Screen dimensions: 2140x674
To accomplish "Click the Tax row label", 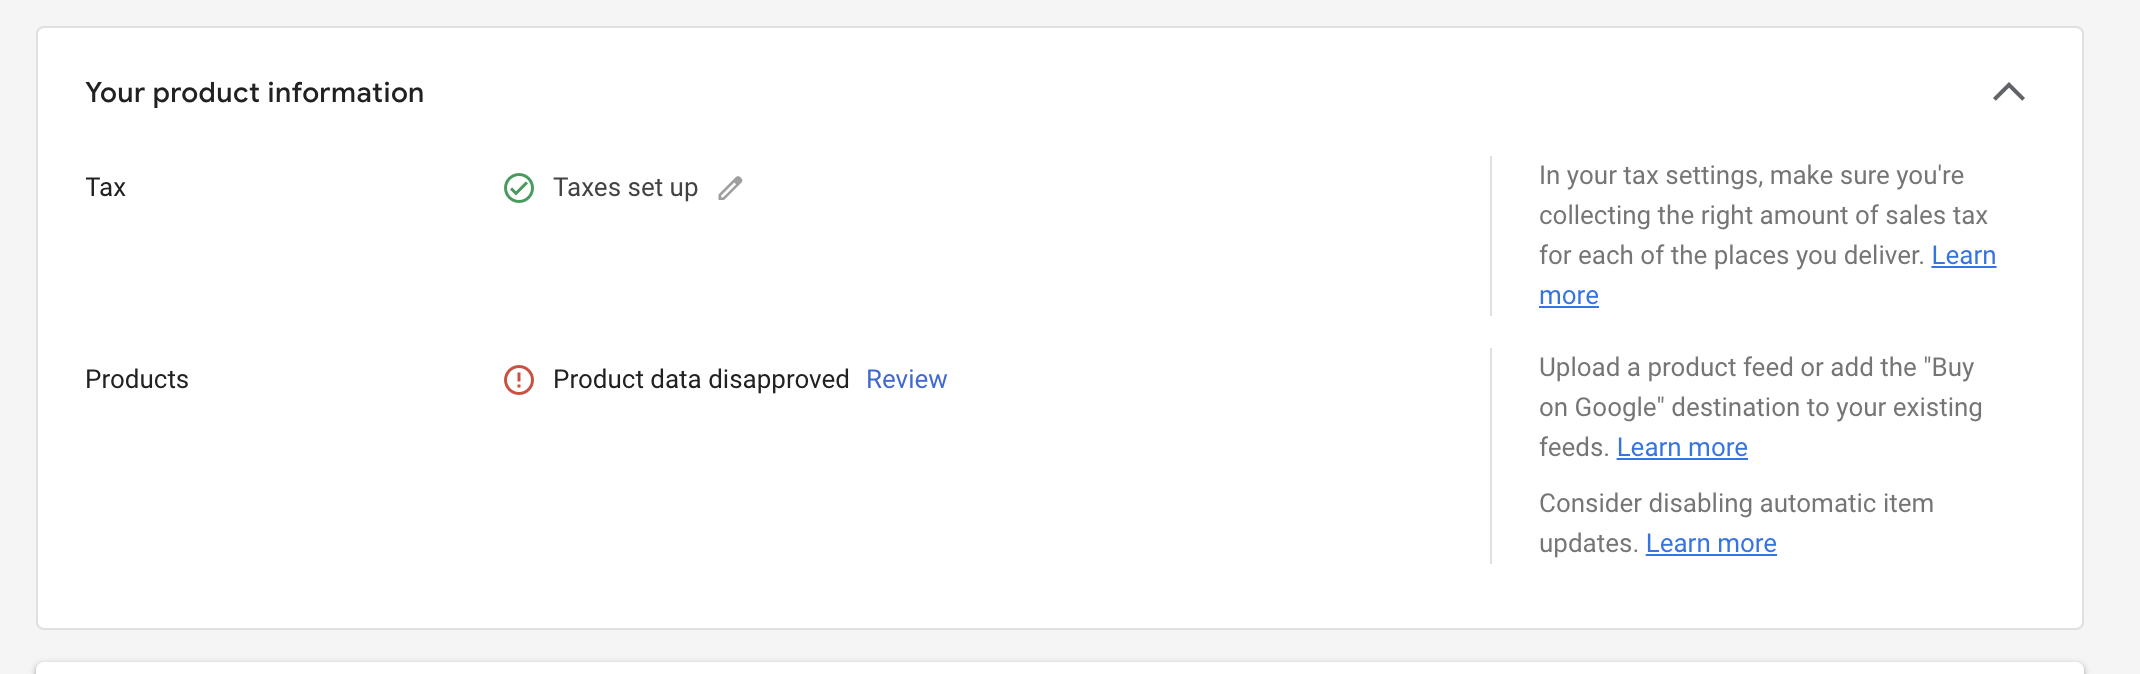I will [105, 188].
